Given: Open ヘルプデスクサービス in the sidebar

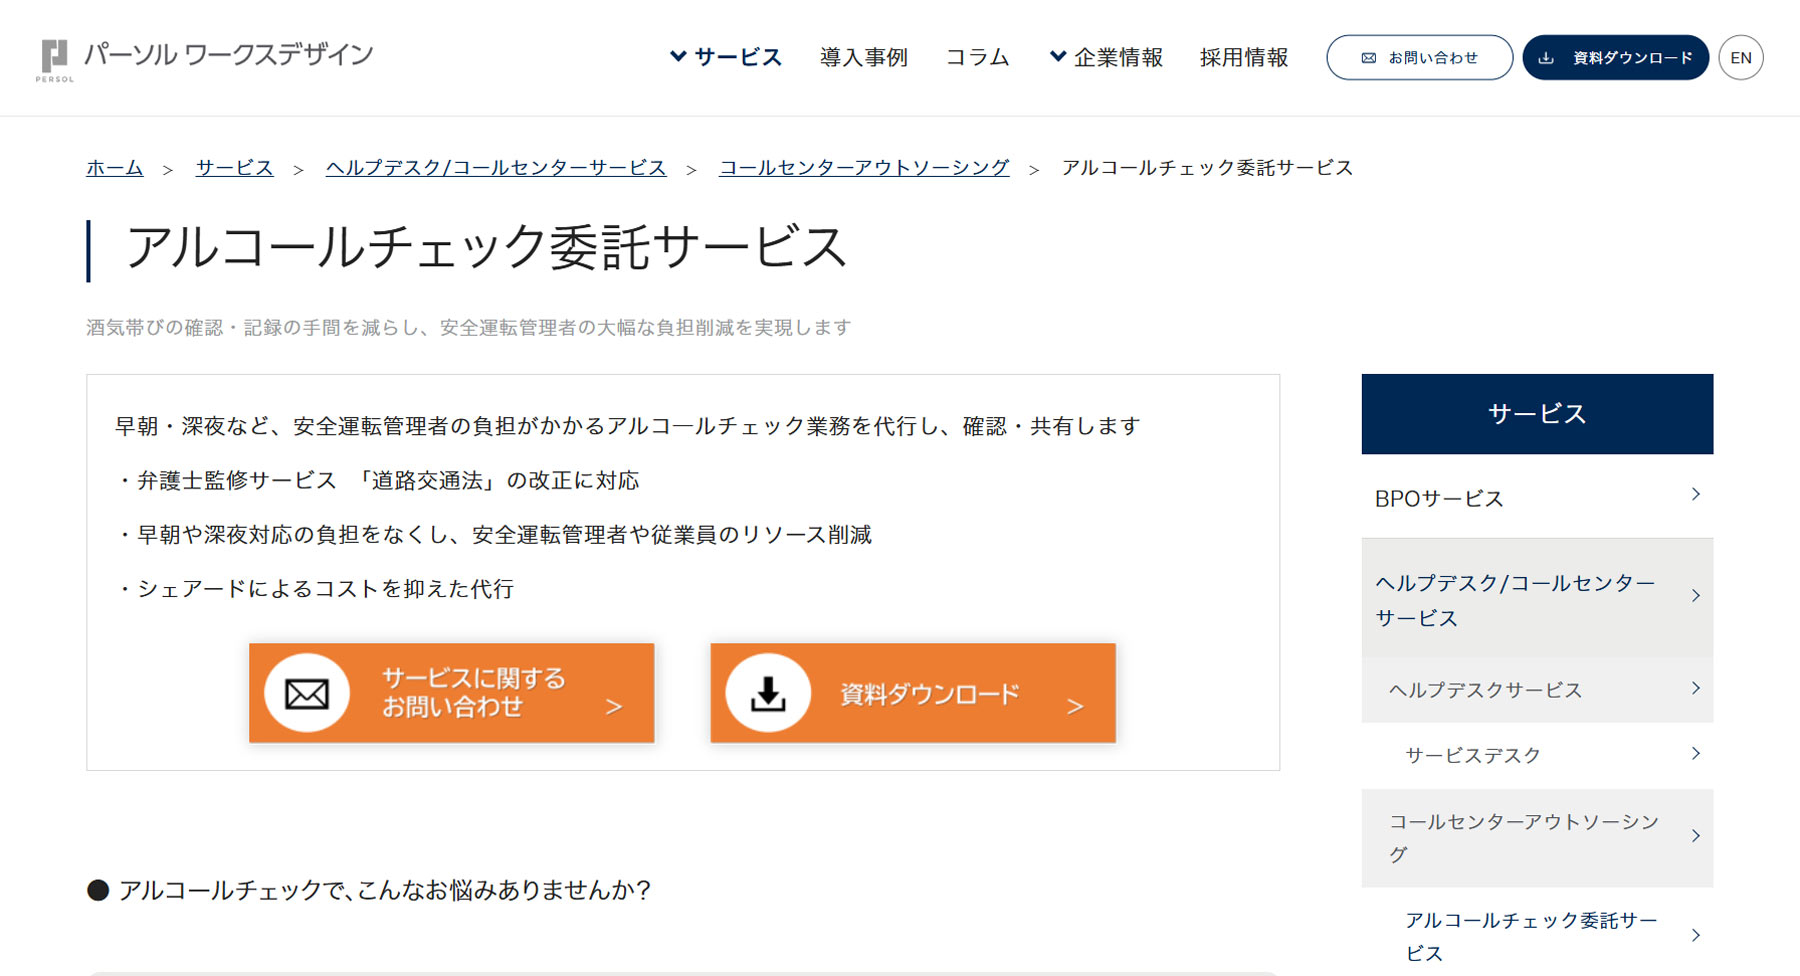Looking at the screenshot, I should click(x=1537, y=689).
